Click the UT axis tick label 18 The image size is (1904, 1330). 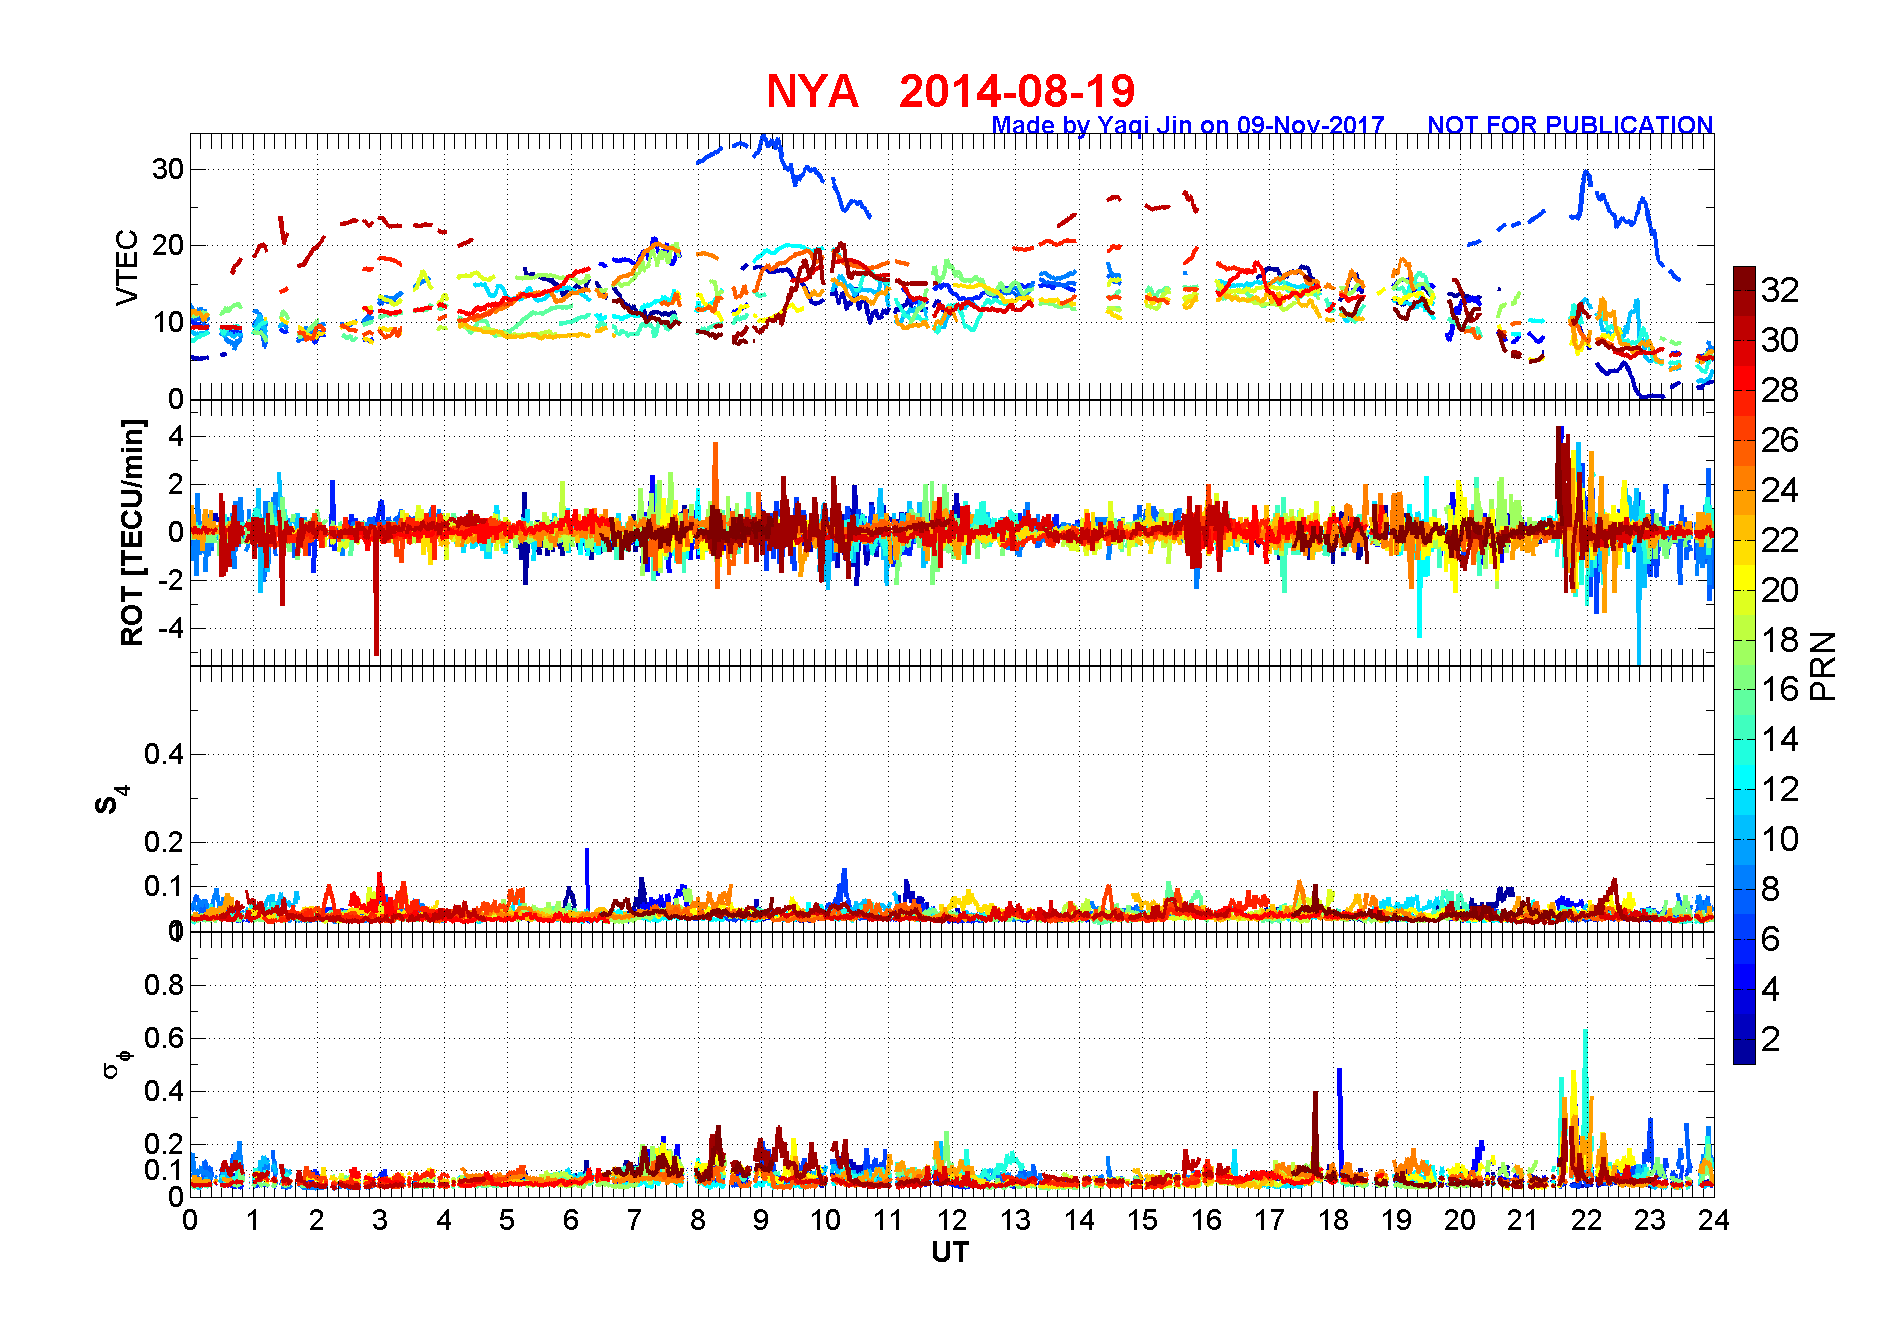(1333, 1221)
